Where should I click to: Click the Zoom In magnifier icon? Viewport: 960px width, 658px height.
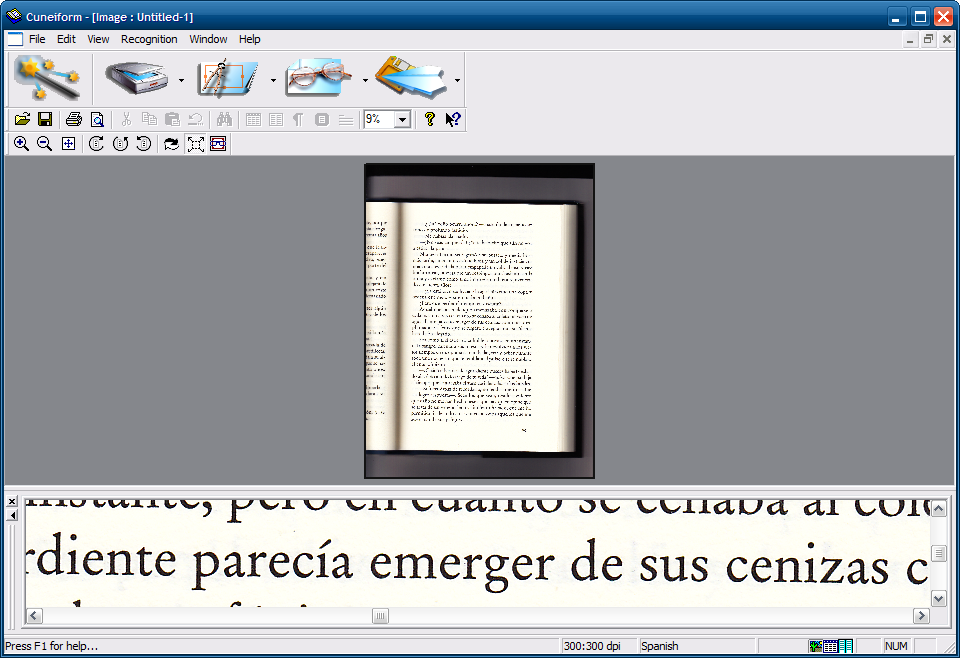(x=21, y=144)
